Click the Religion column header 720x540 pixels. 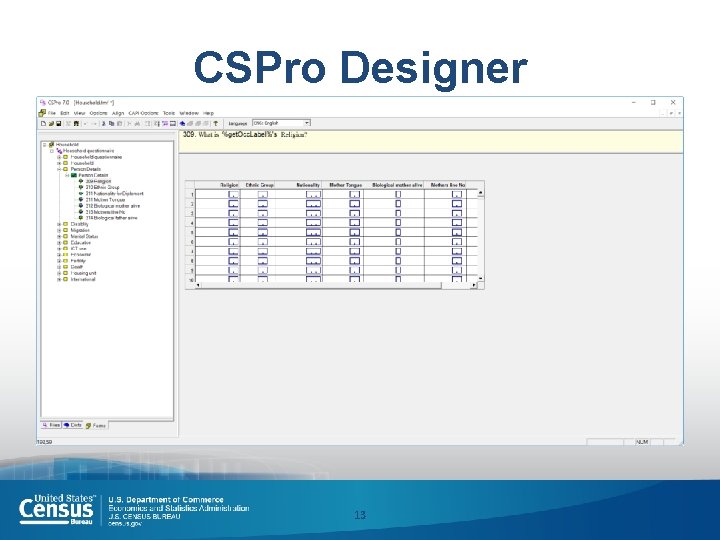click(218, 185)
